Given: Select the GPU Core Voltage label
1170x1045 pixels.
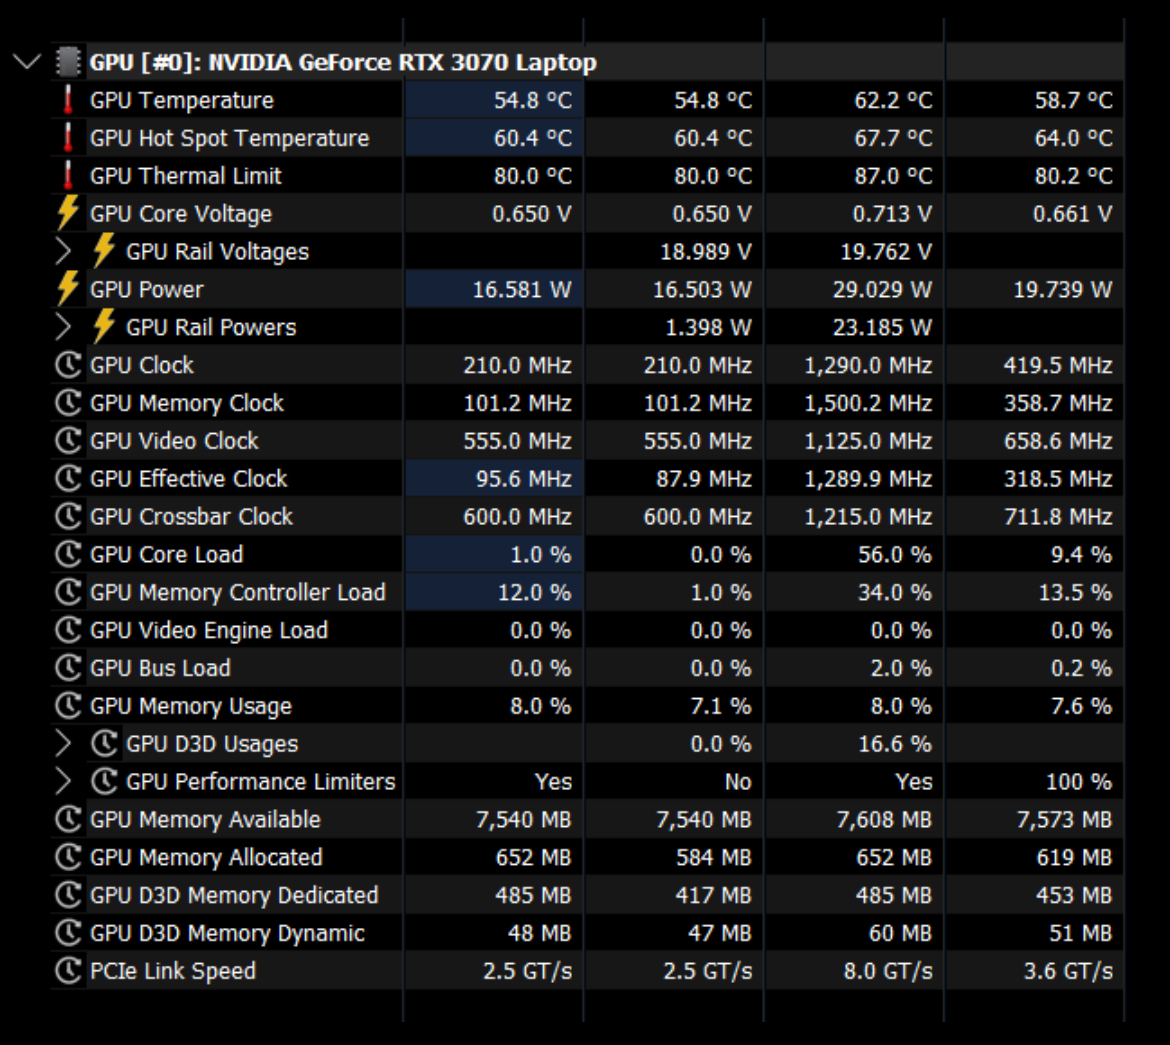Looking at the screenshot, I should [x=181, y=214].
